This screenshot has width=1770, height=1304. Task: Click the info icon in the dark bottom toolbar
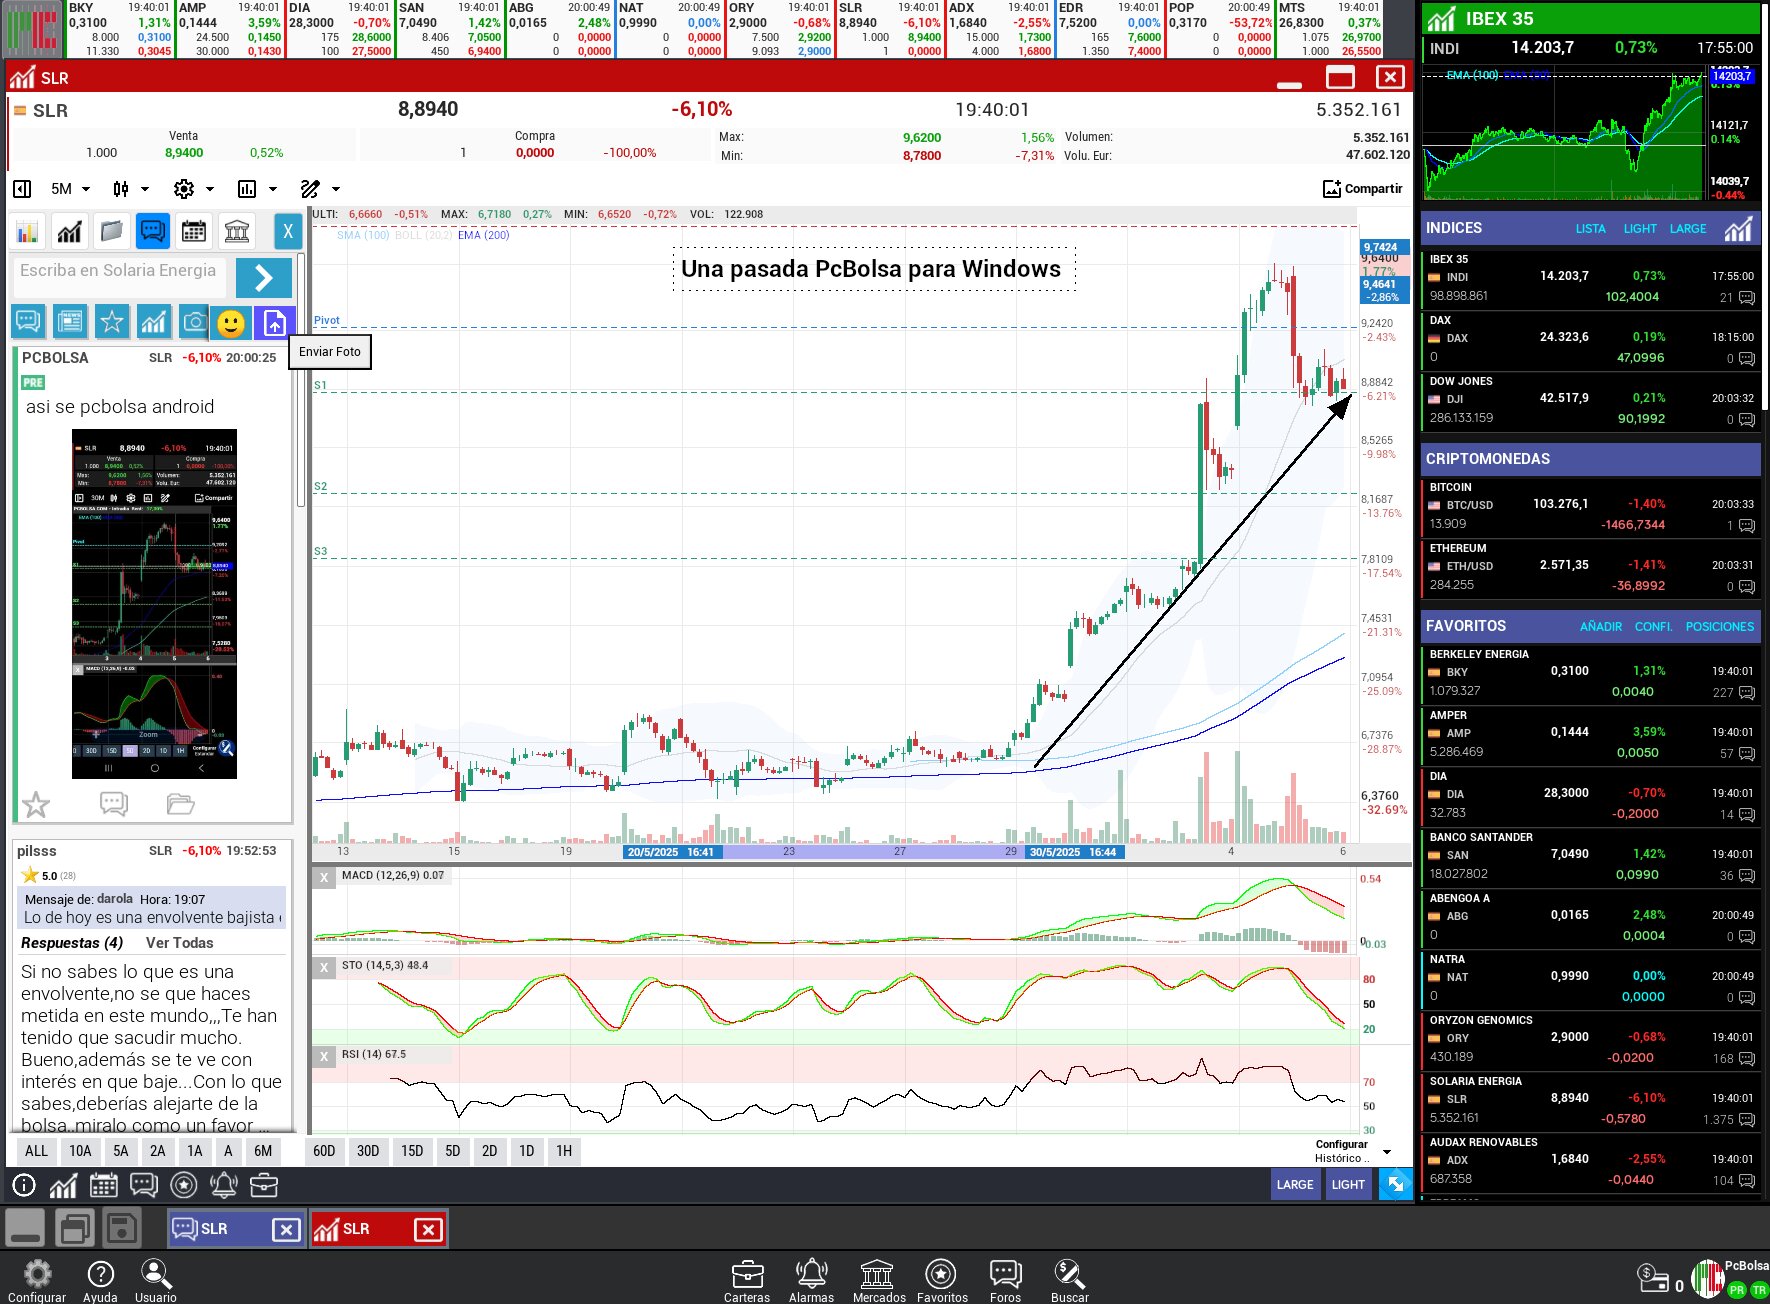point(23,1186)
